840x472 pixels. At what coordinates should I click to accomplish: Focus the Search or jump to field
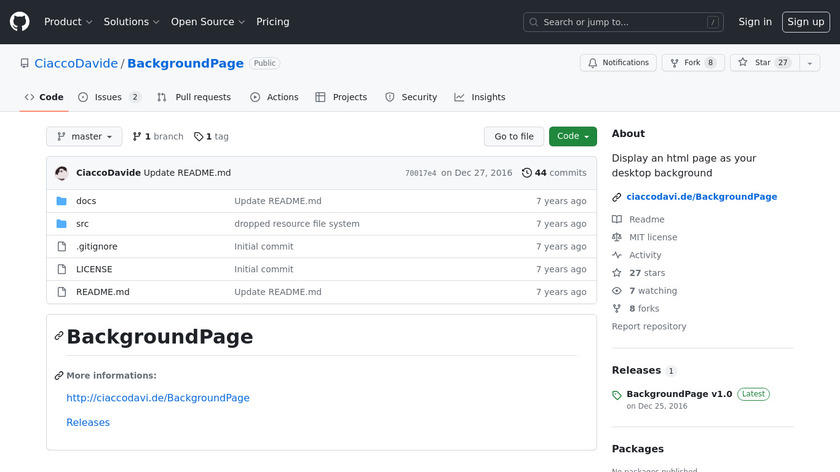[x=623, y=22]
